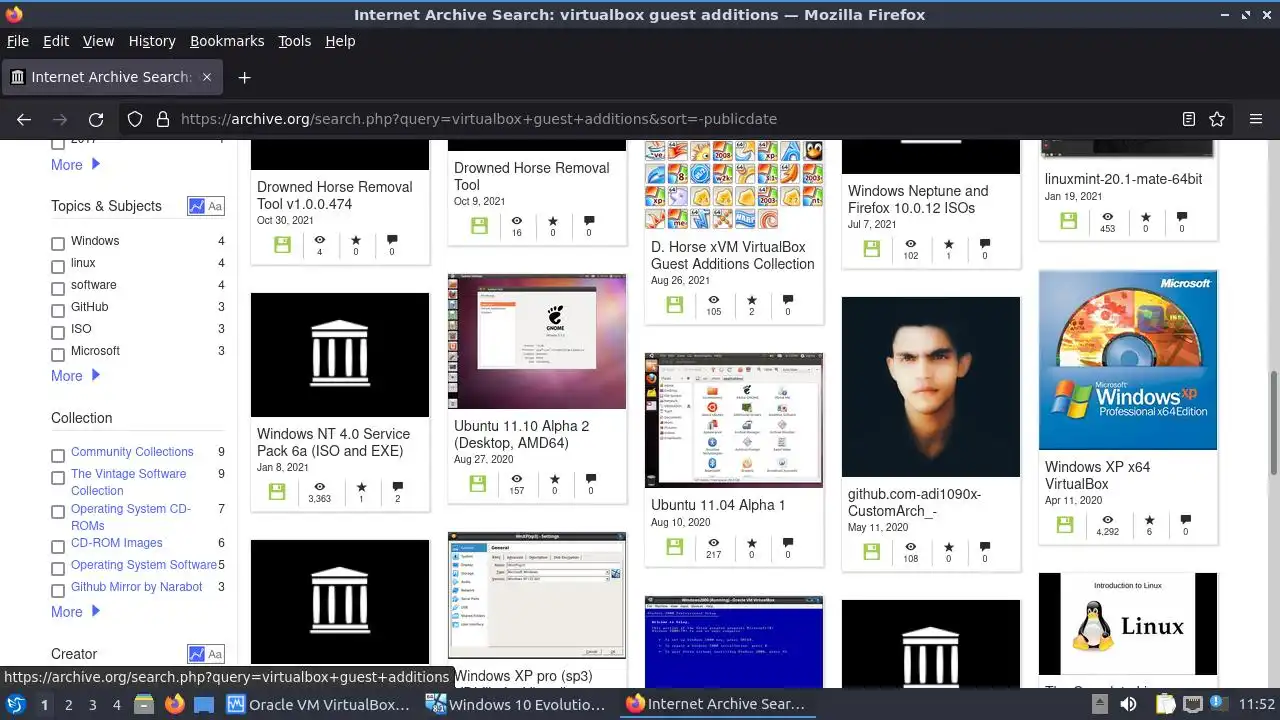Click favorites star under Windows Neptune and Firefox ISOs
The image size is (1280, 720).
[948, 244]
